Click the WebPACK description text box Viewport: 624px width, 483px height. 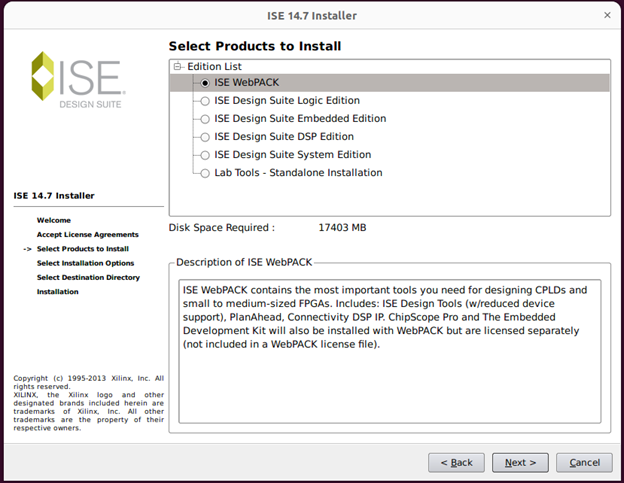[390, 352]
